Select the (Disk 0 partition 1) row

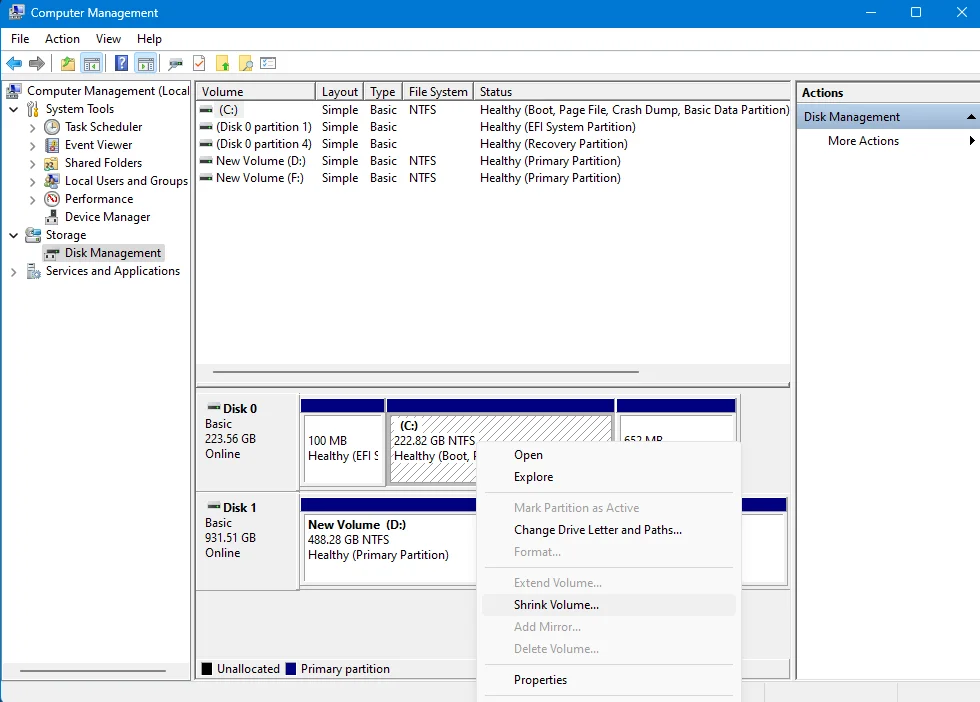(x=494, y=127)
